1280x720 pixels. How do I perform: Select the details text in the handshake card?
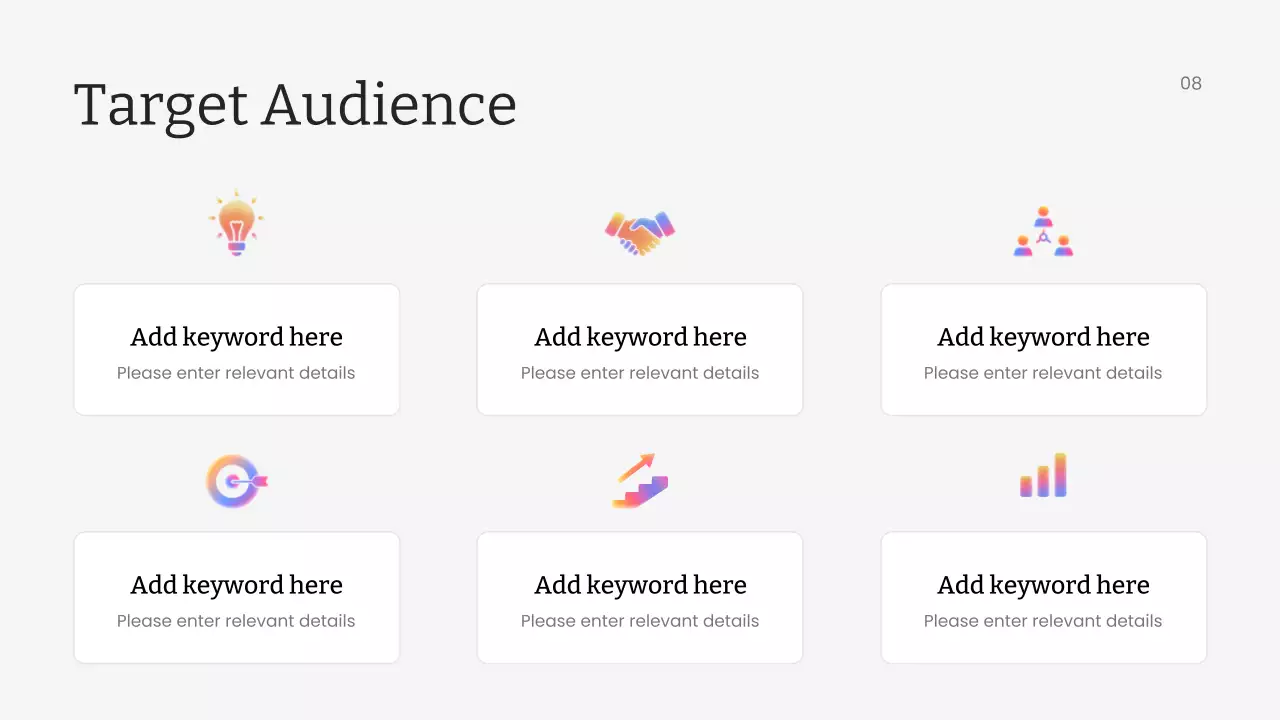pyautogui.click(x=640, y=373)
